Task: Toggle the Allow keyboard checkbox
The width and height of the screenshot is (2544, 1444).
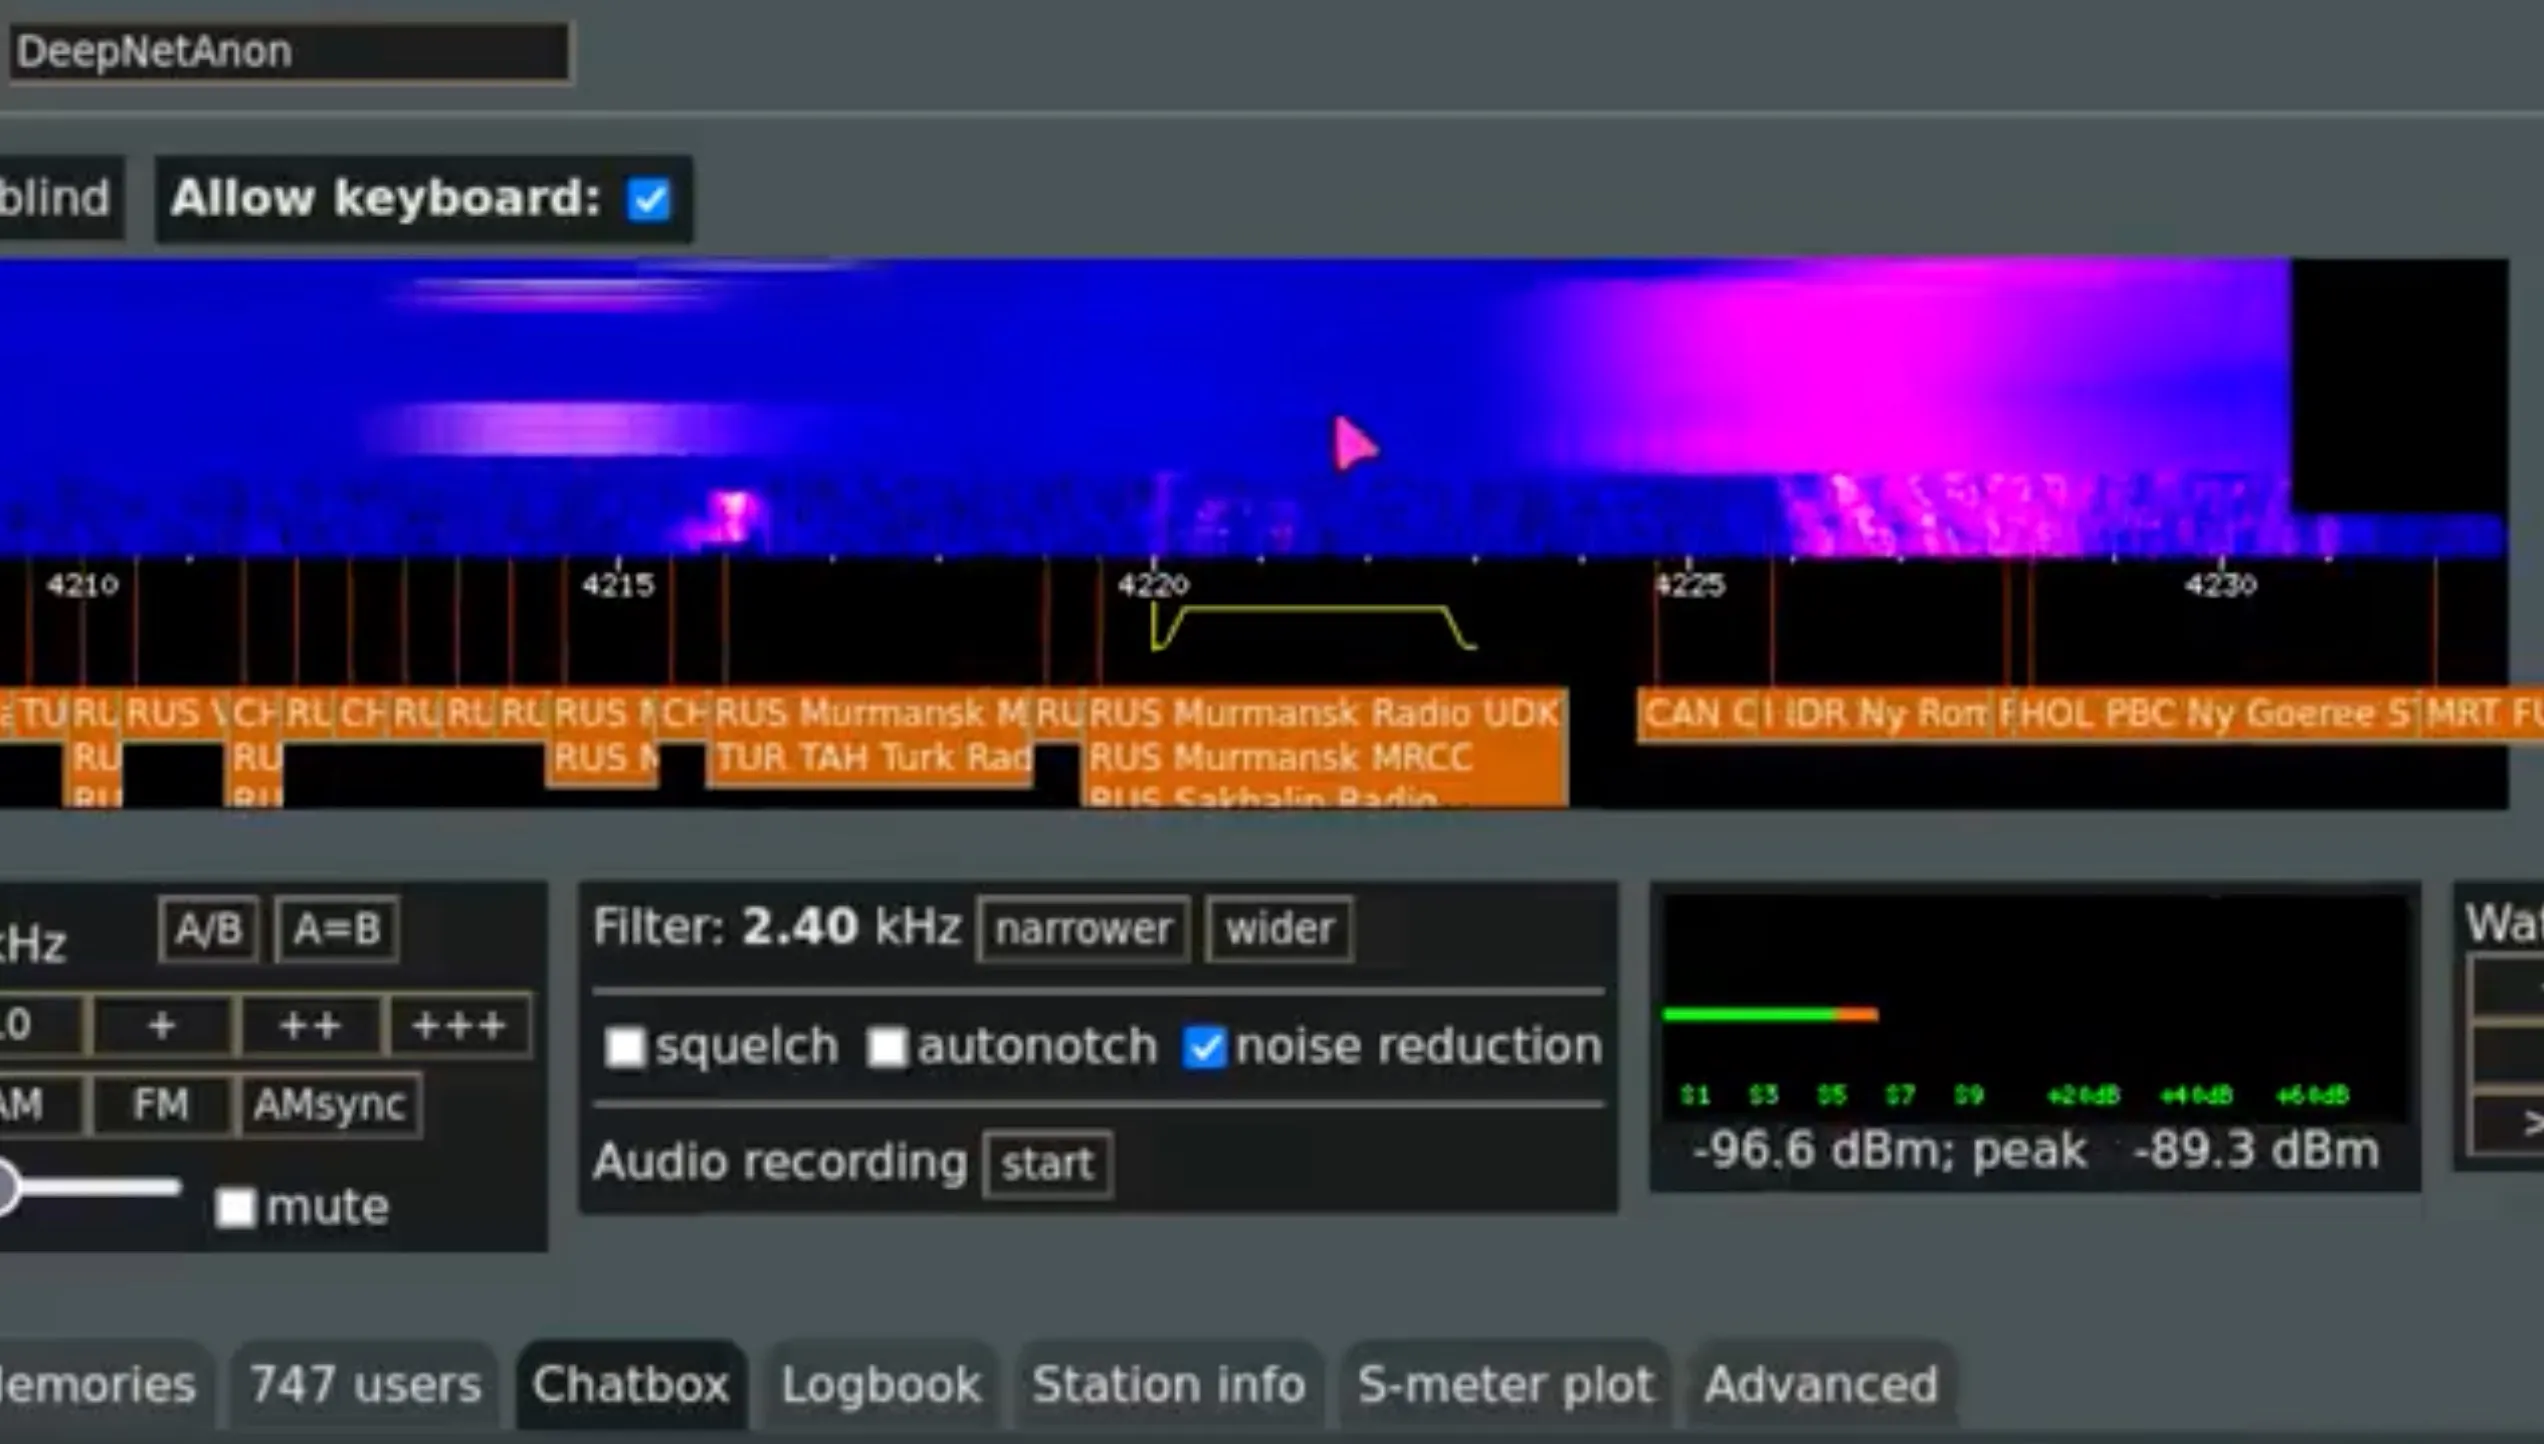Action: pyautogui.click(x=648, y=199)
